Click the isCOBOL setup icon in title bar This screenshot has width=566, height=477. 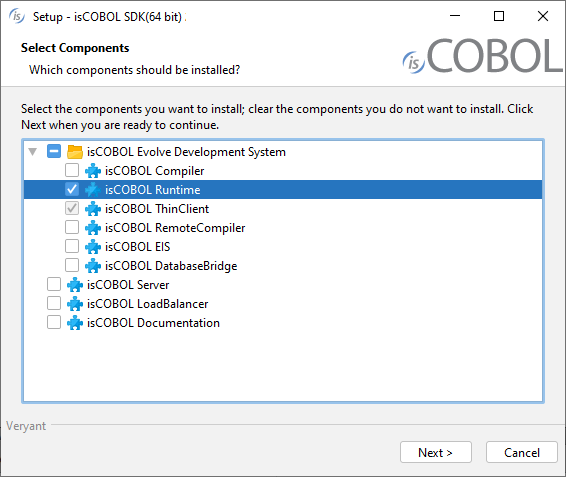click(x=17, y=16)
